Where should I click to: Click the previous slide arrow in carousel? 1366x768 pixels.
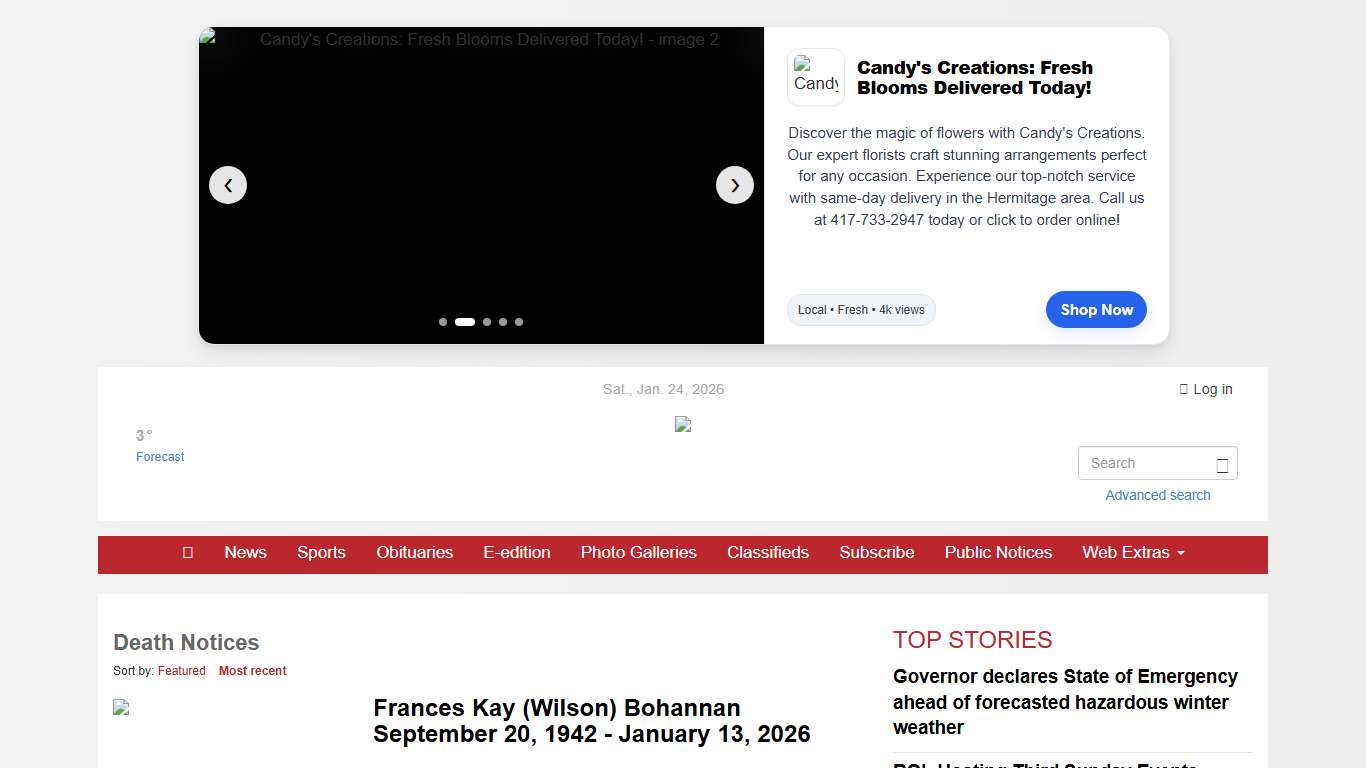click(228, 185)
